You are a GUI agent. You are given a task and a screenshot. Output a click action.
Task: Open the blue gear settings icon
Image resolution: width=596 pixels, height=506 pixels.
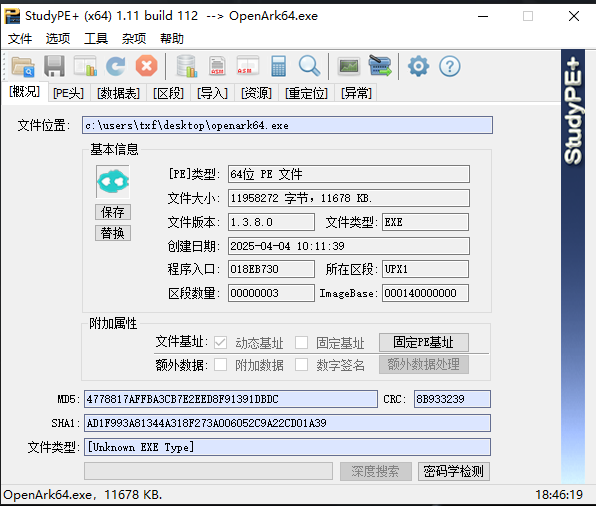click(418, 66)
